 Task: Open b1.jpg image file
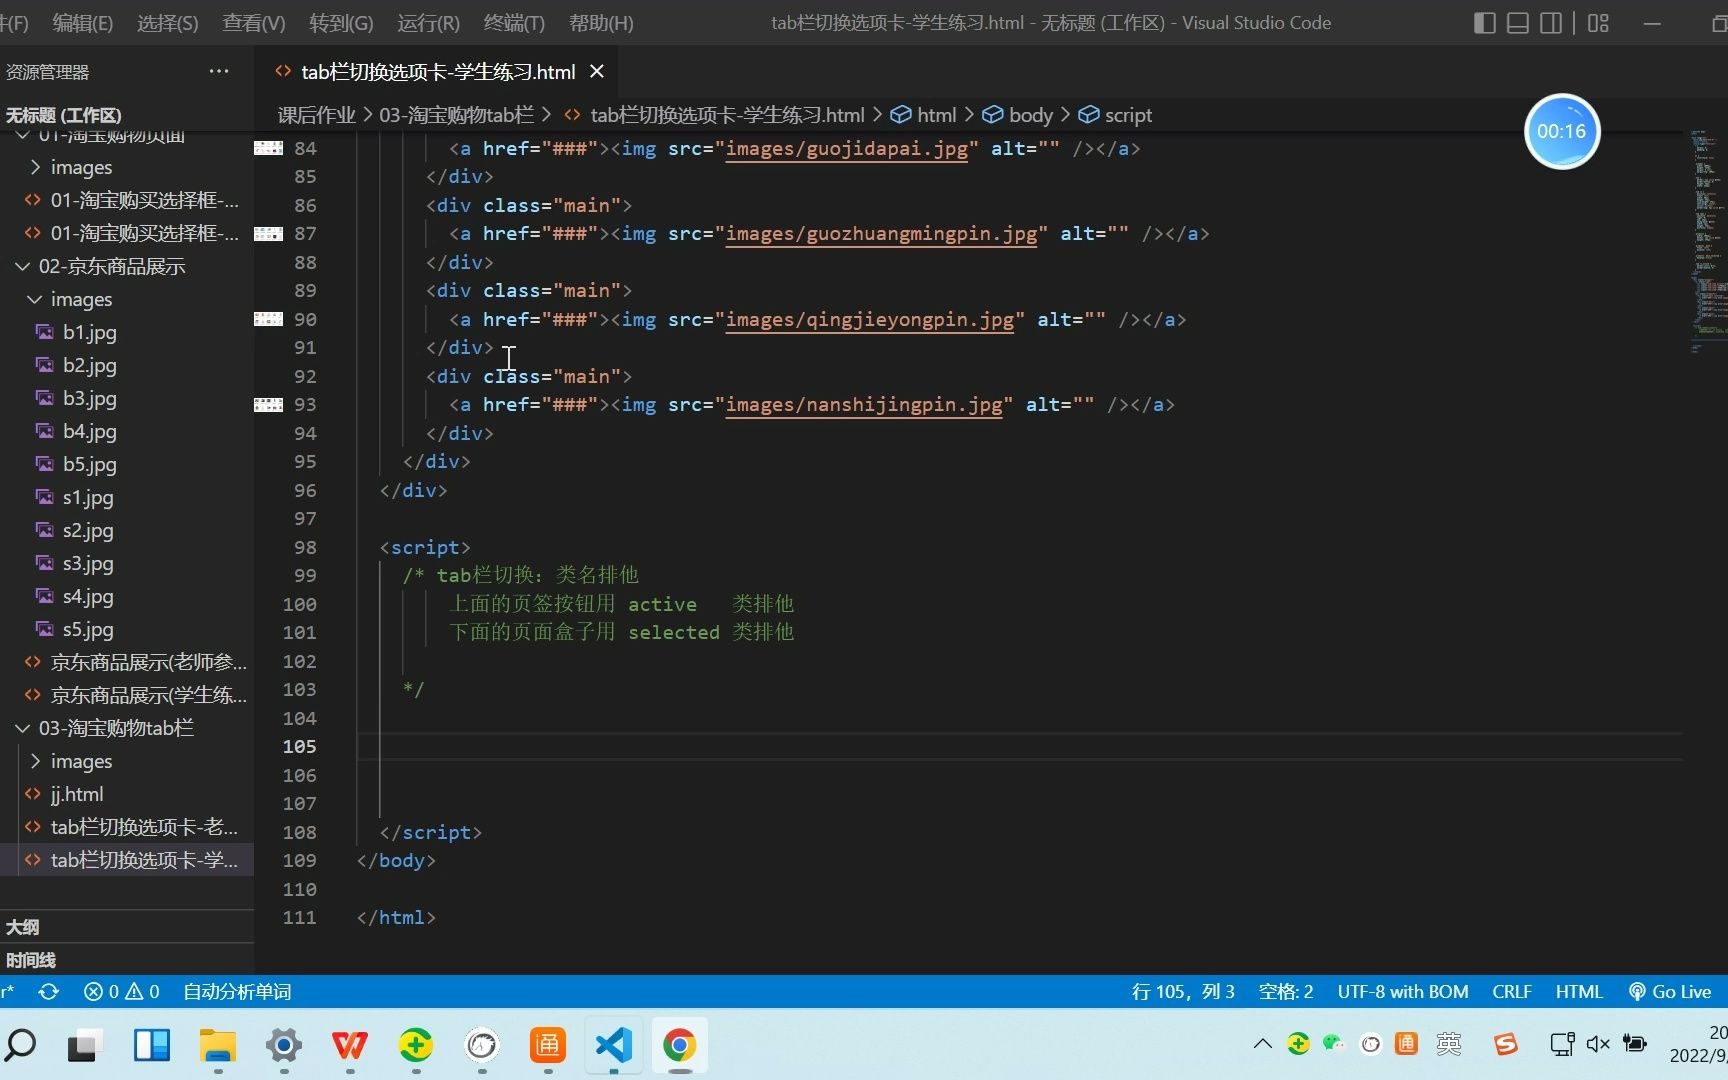pyautogui.click(x=89, y=332)
